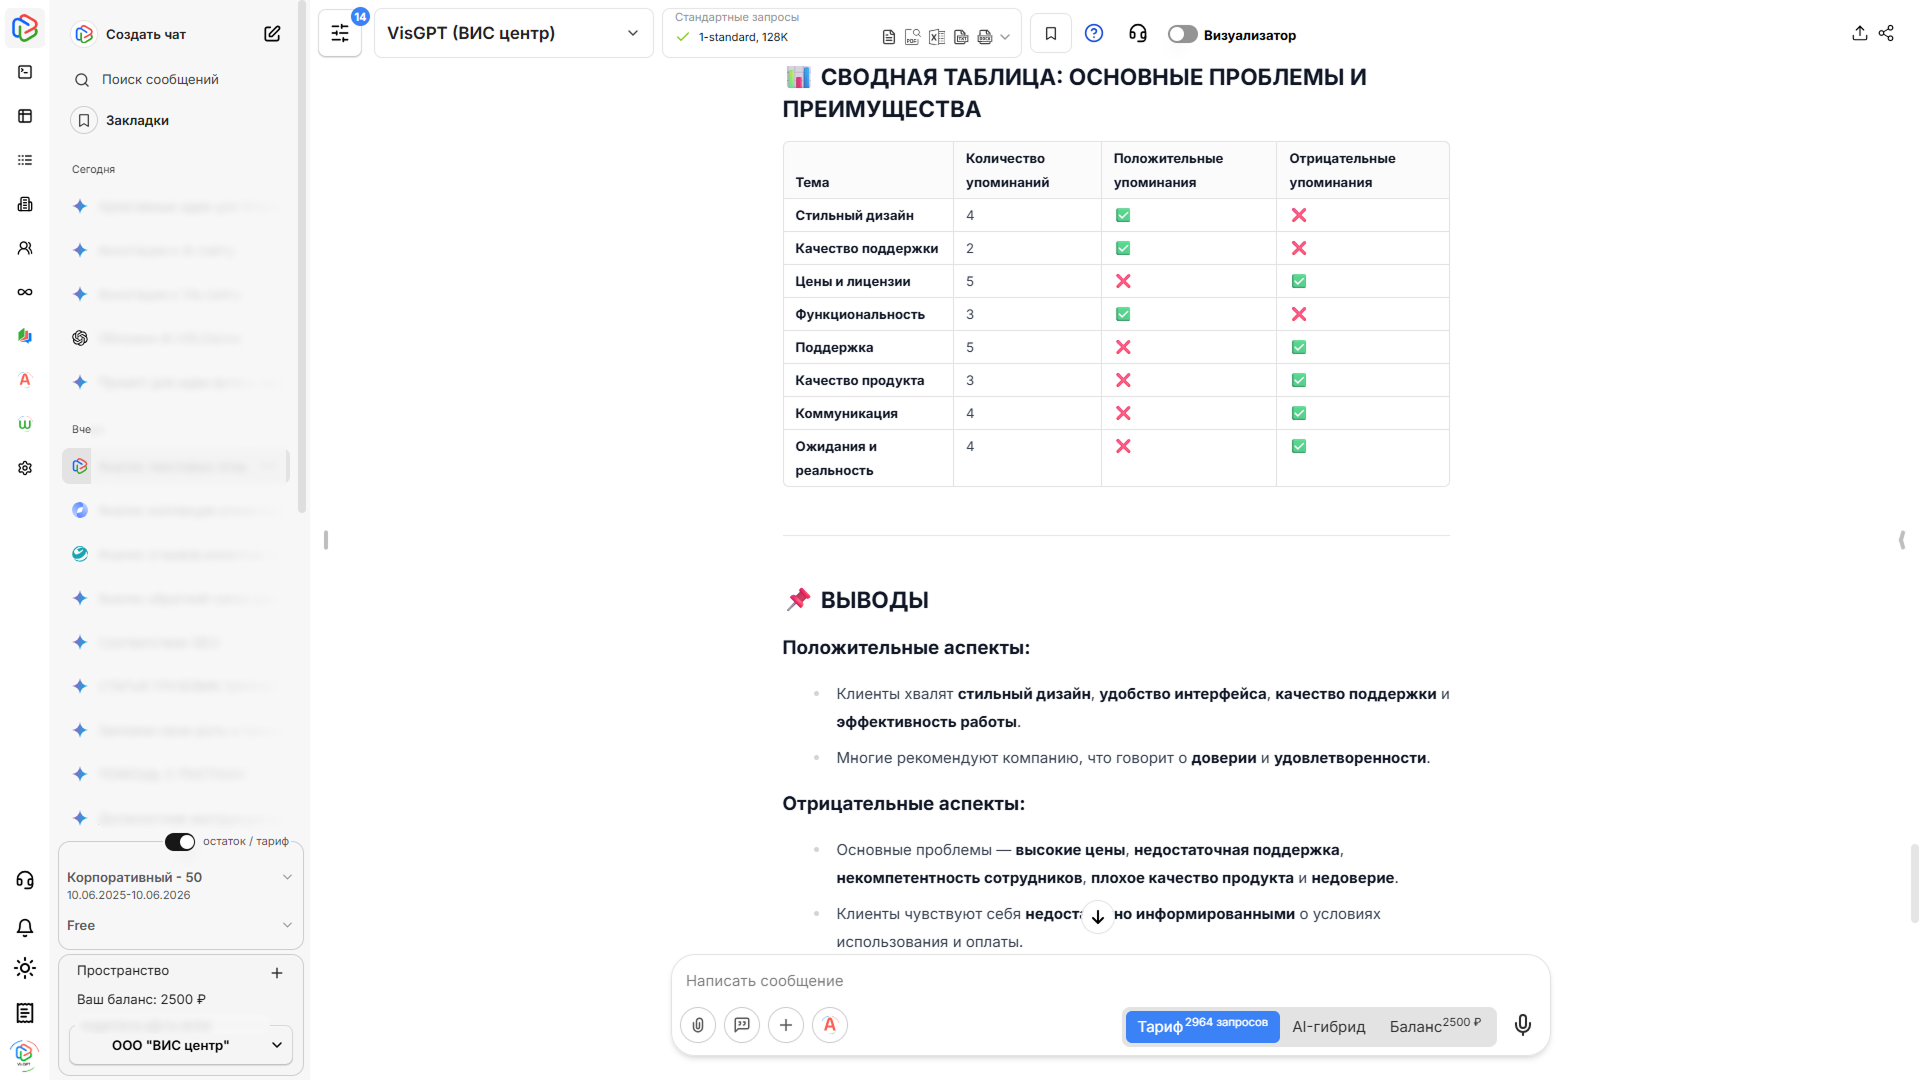Attach a file with the paperclip icon

[697, 1025]
